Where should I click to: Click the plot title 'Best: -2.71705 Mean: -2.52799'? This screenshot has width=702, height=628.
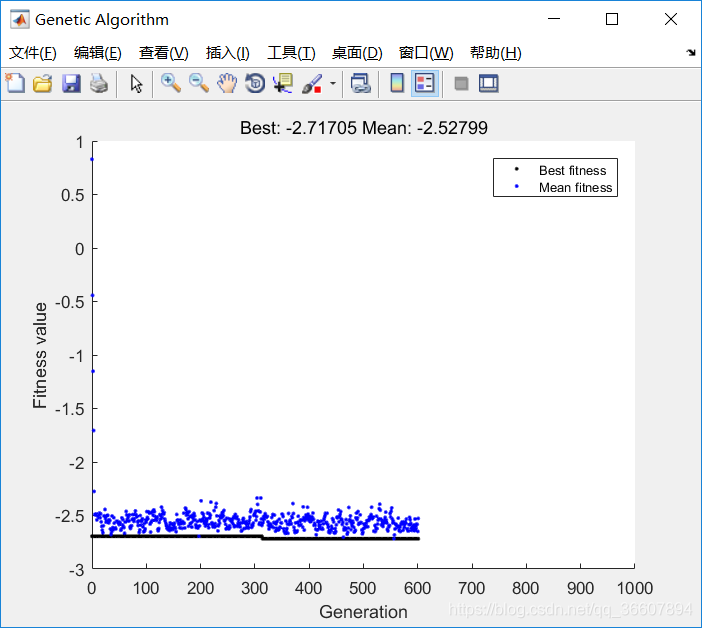coord(364,128)
